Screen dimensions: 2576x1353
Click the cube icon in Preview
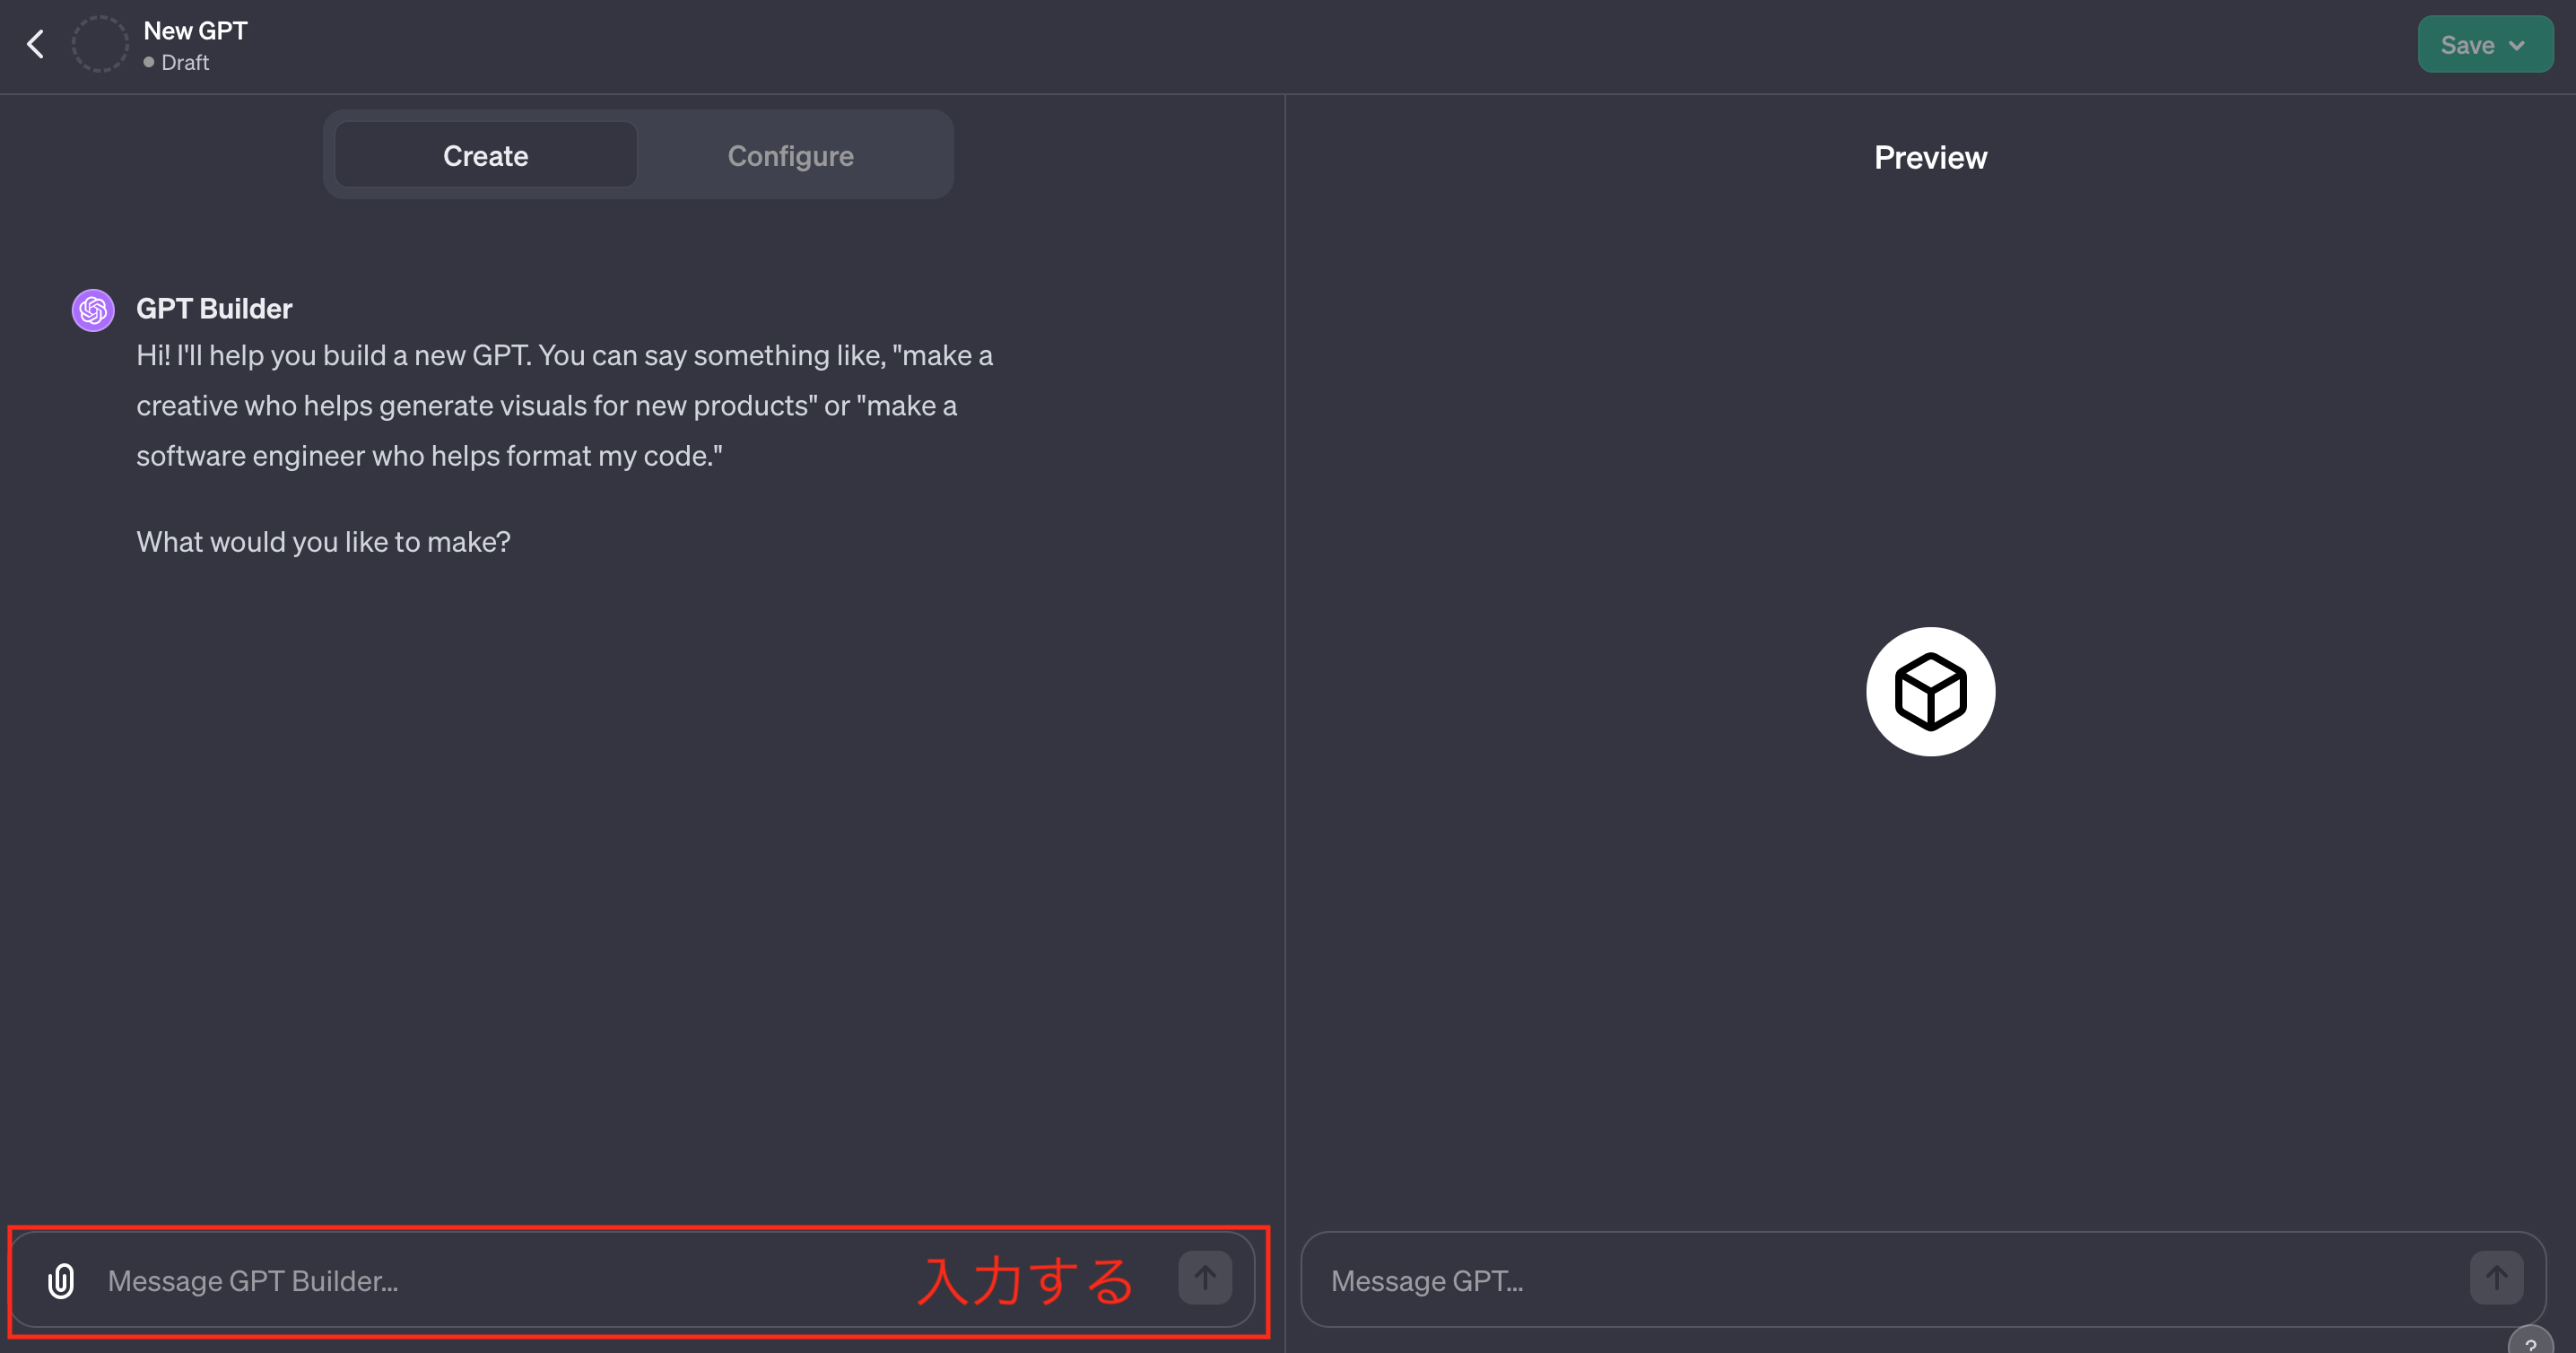(x=1930, y=691)
